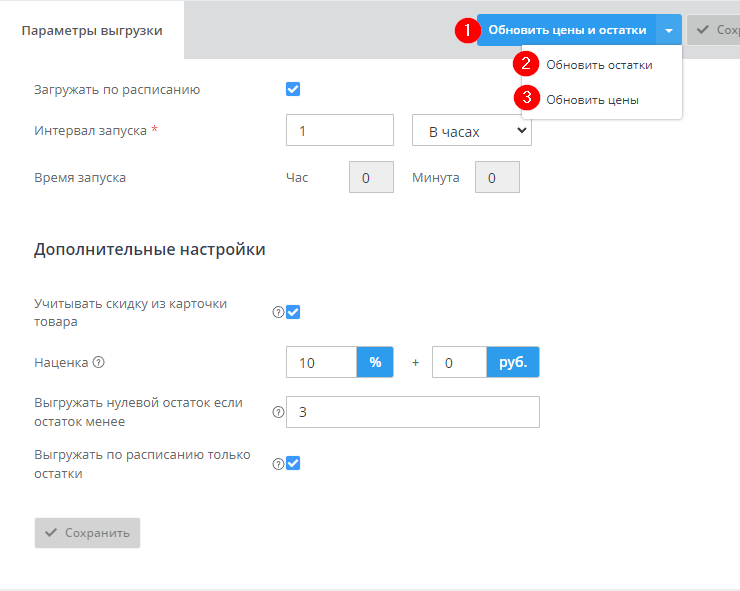Screen dimensions: 740x591
Task: Toggle Загружать по расписанию checkbox
Action: [293, 89]
